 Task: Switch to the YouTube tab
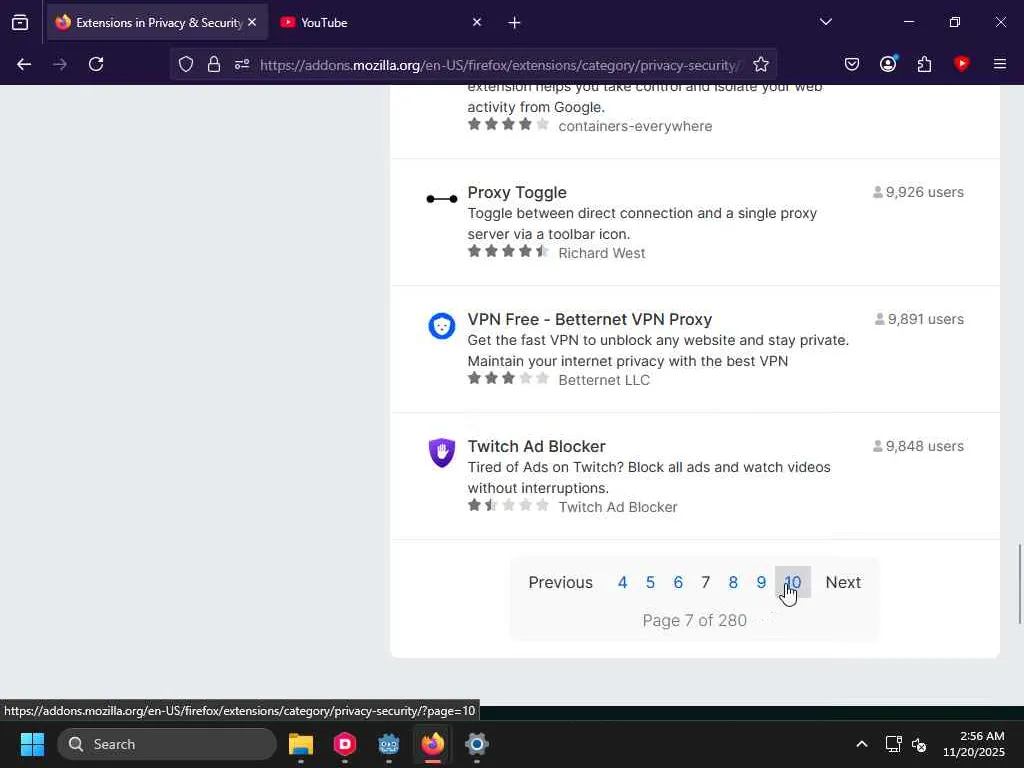coord(381,22)
